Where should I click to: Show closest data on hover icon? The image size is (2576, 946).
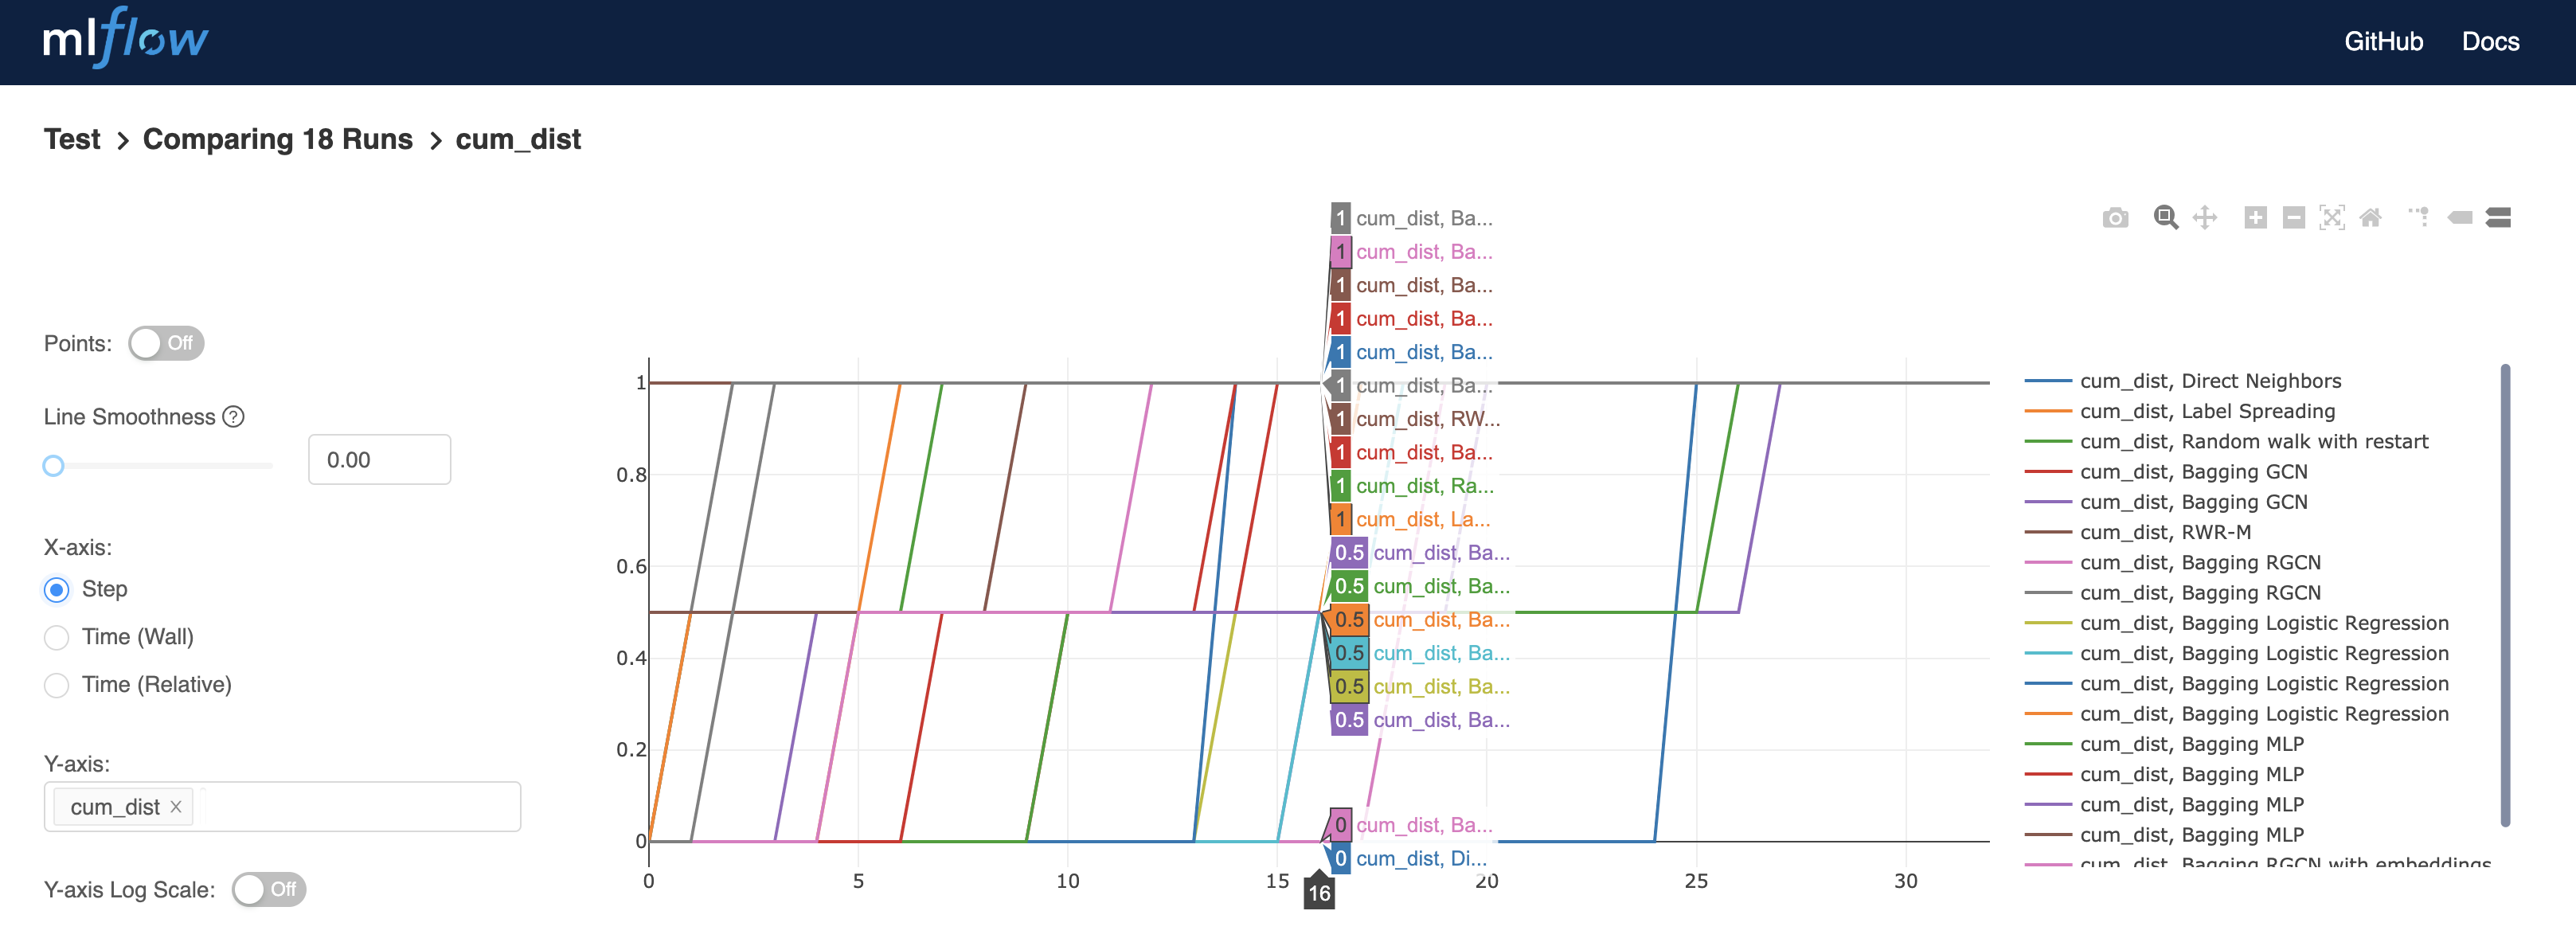click(x=2459, y=218)
